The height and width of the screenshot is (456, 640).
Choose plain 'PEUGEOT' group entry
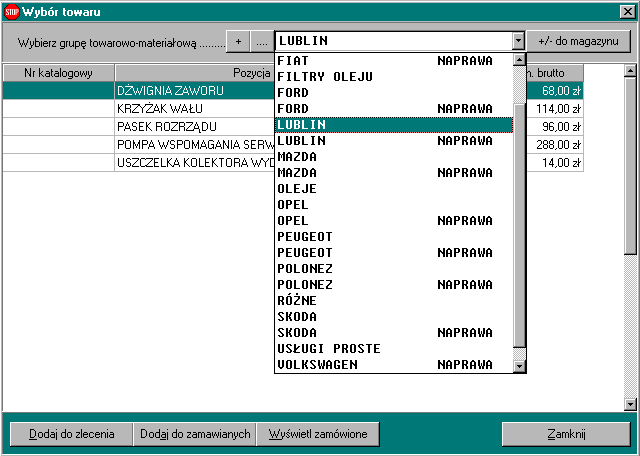pos(394,237)
